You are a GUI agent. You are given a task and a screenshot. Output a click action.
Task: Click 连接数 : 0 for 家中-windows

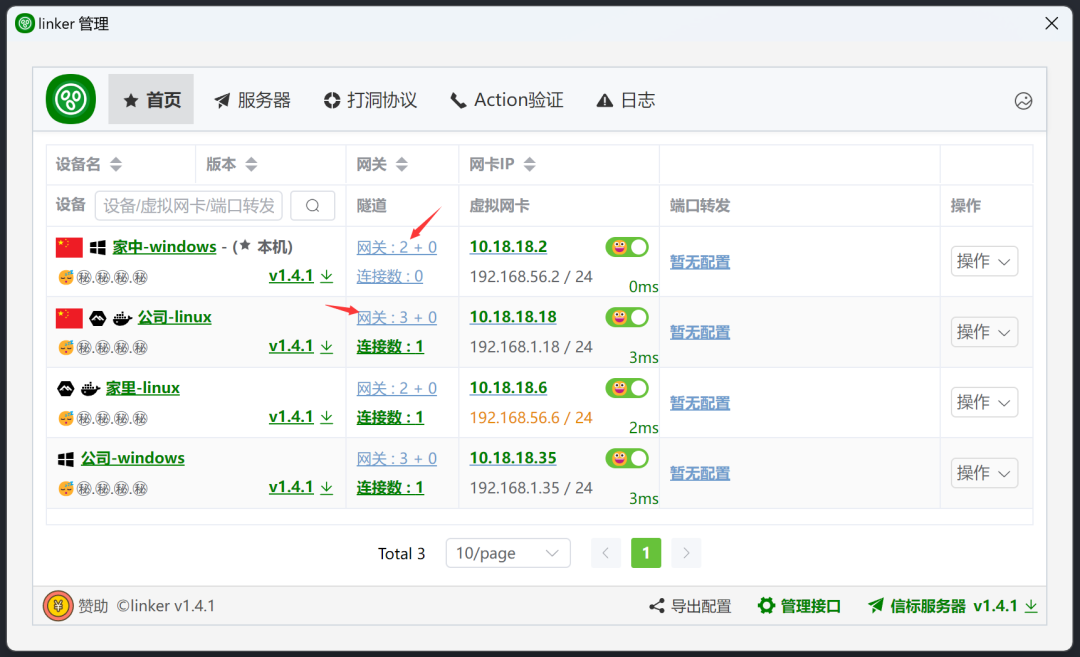(390, 276)
